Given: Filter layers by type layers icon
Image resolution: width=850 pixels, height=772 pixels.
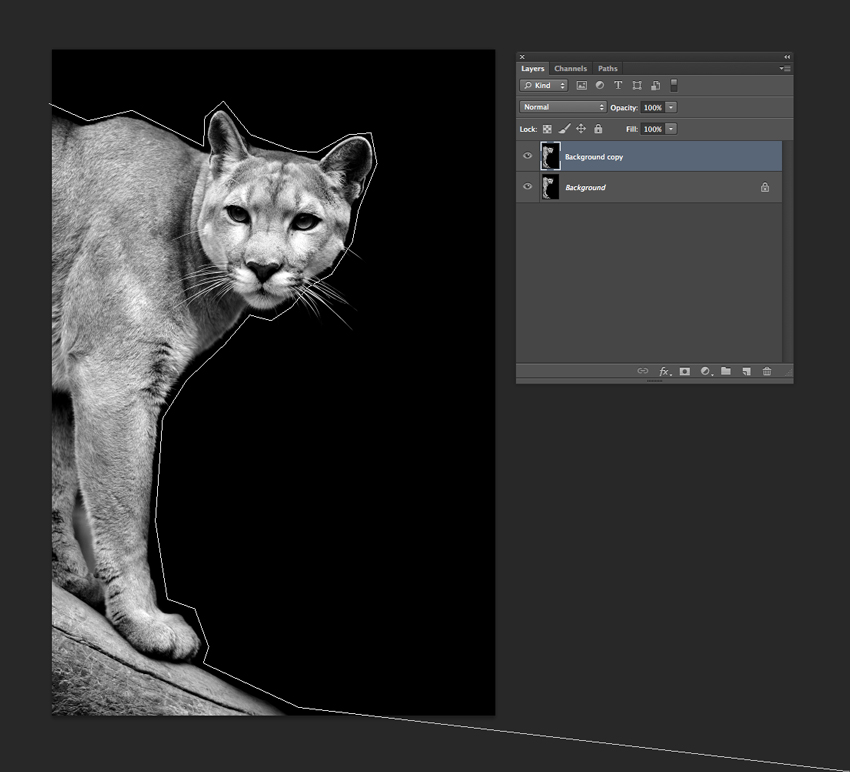Looking at the screenshot, I should point(618,85).
